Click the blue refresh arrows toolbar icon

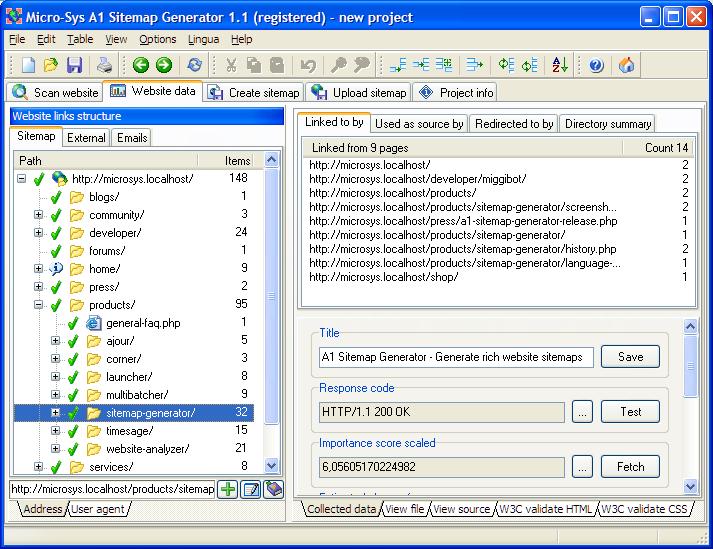tap(195, 65)
